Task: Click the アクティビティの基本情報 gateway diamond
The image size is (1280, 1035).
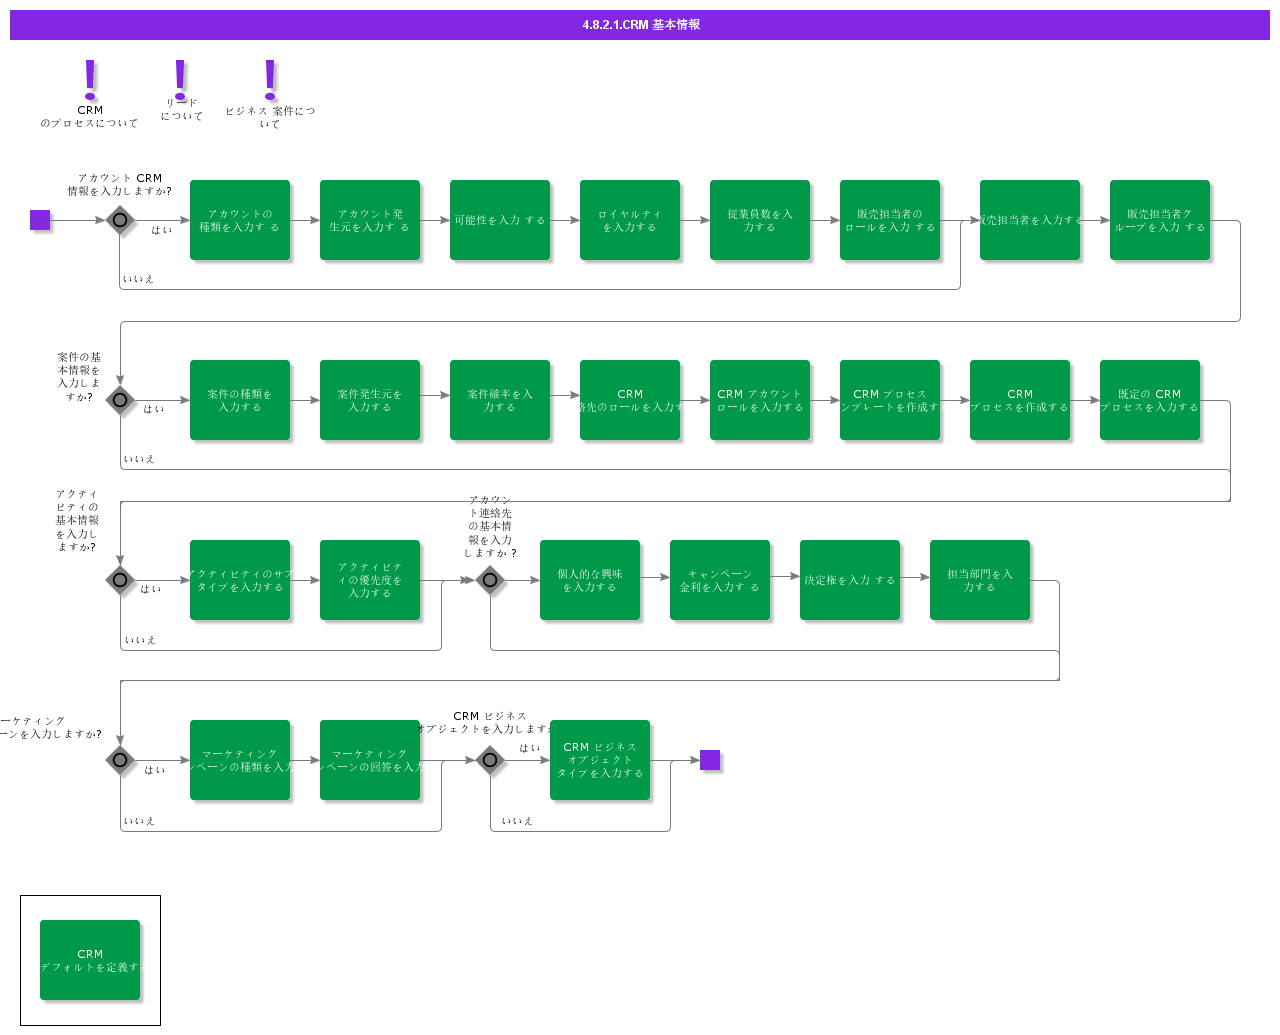Action: pyautogui.click(x=120, y=580)
